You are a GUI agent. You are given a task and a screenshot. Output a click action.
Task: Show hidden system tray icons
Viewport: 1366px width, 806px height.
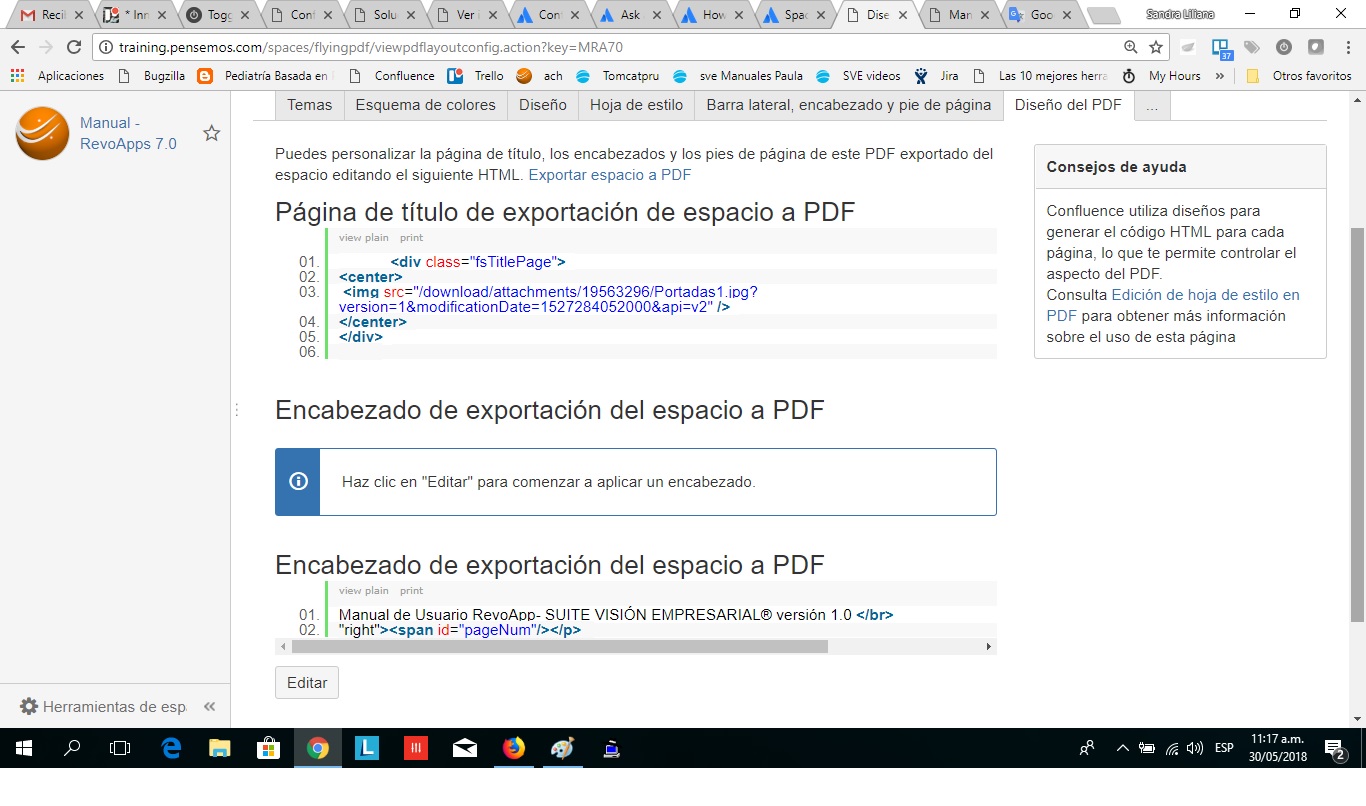(x=1122, y=748)
